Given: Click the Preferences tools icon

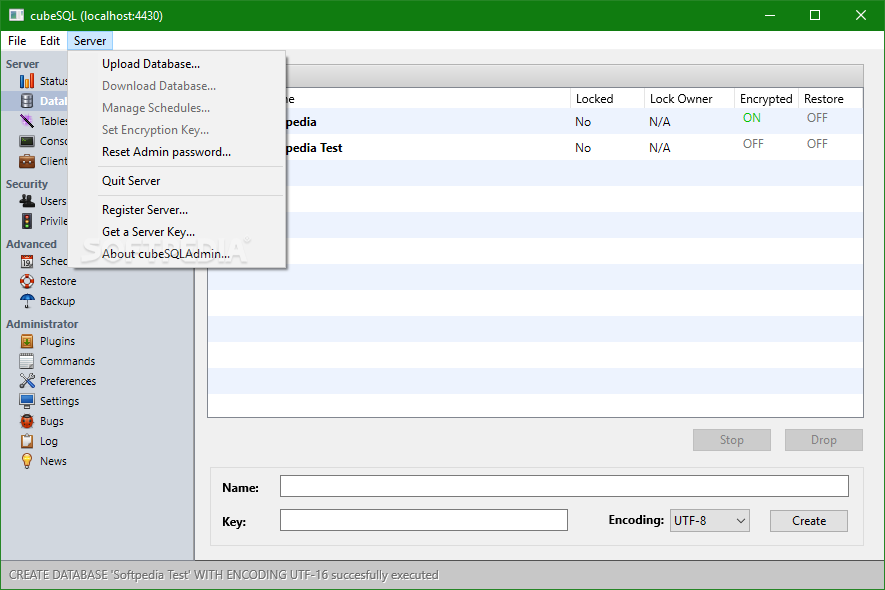Looking at the screenshot, I should click(x=27, y=381).
